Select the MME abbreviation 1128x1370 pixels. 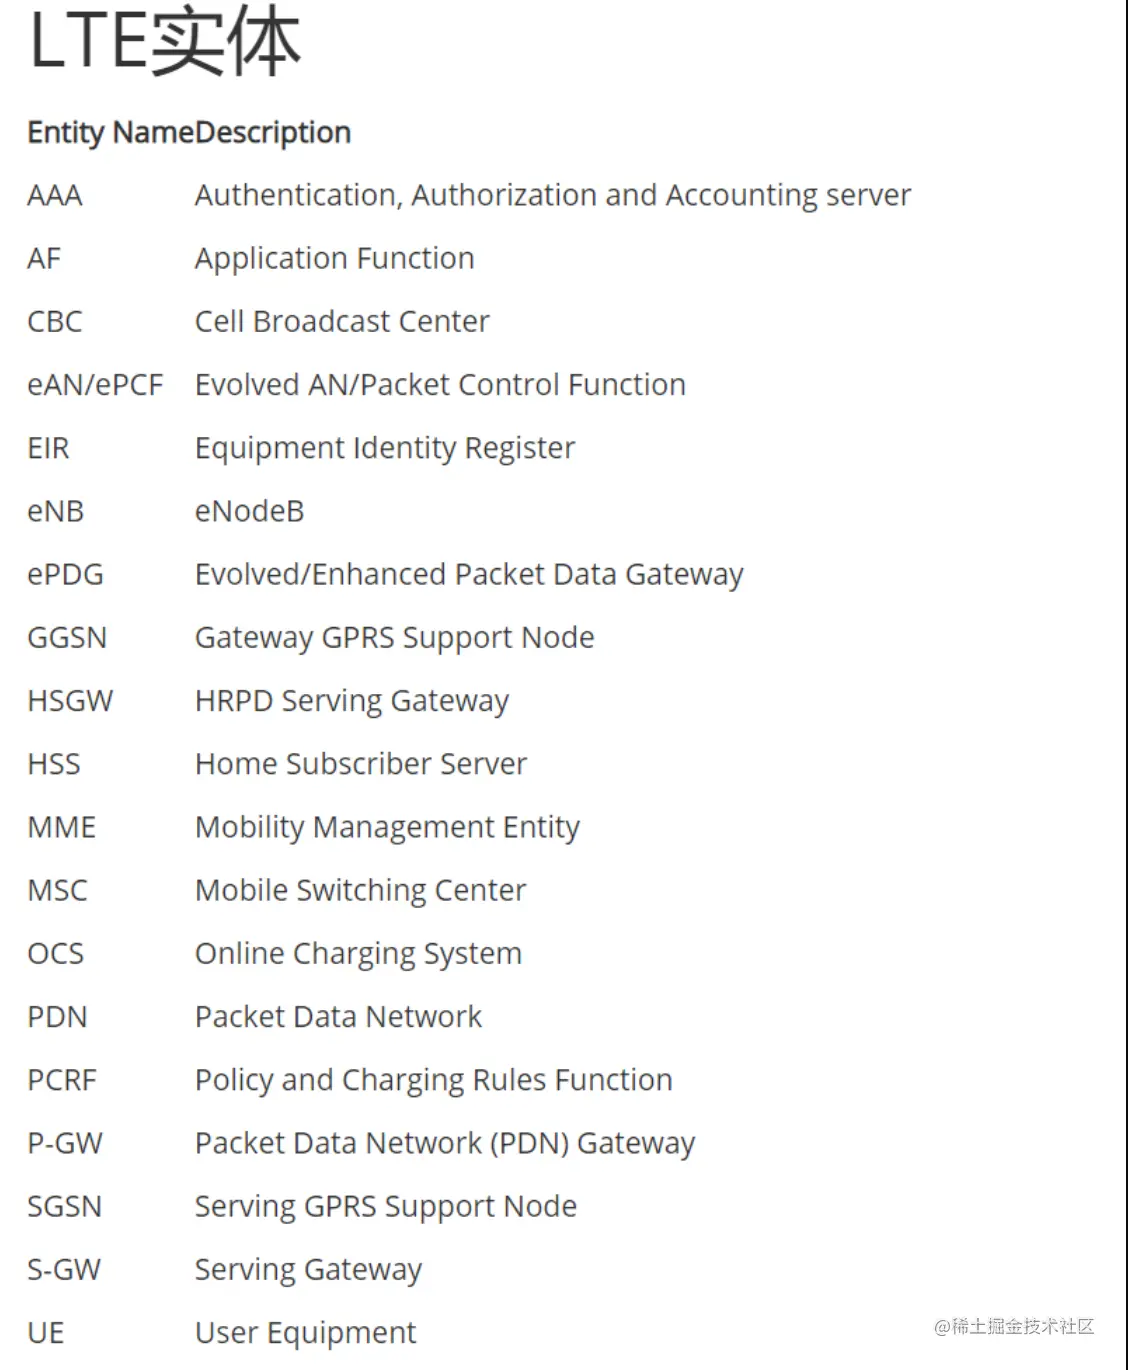tap(62, 827)
